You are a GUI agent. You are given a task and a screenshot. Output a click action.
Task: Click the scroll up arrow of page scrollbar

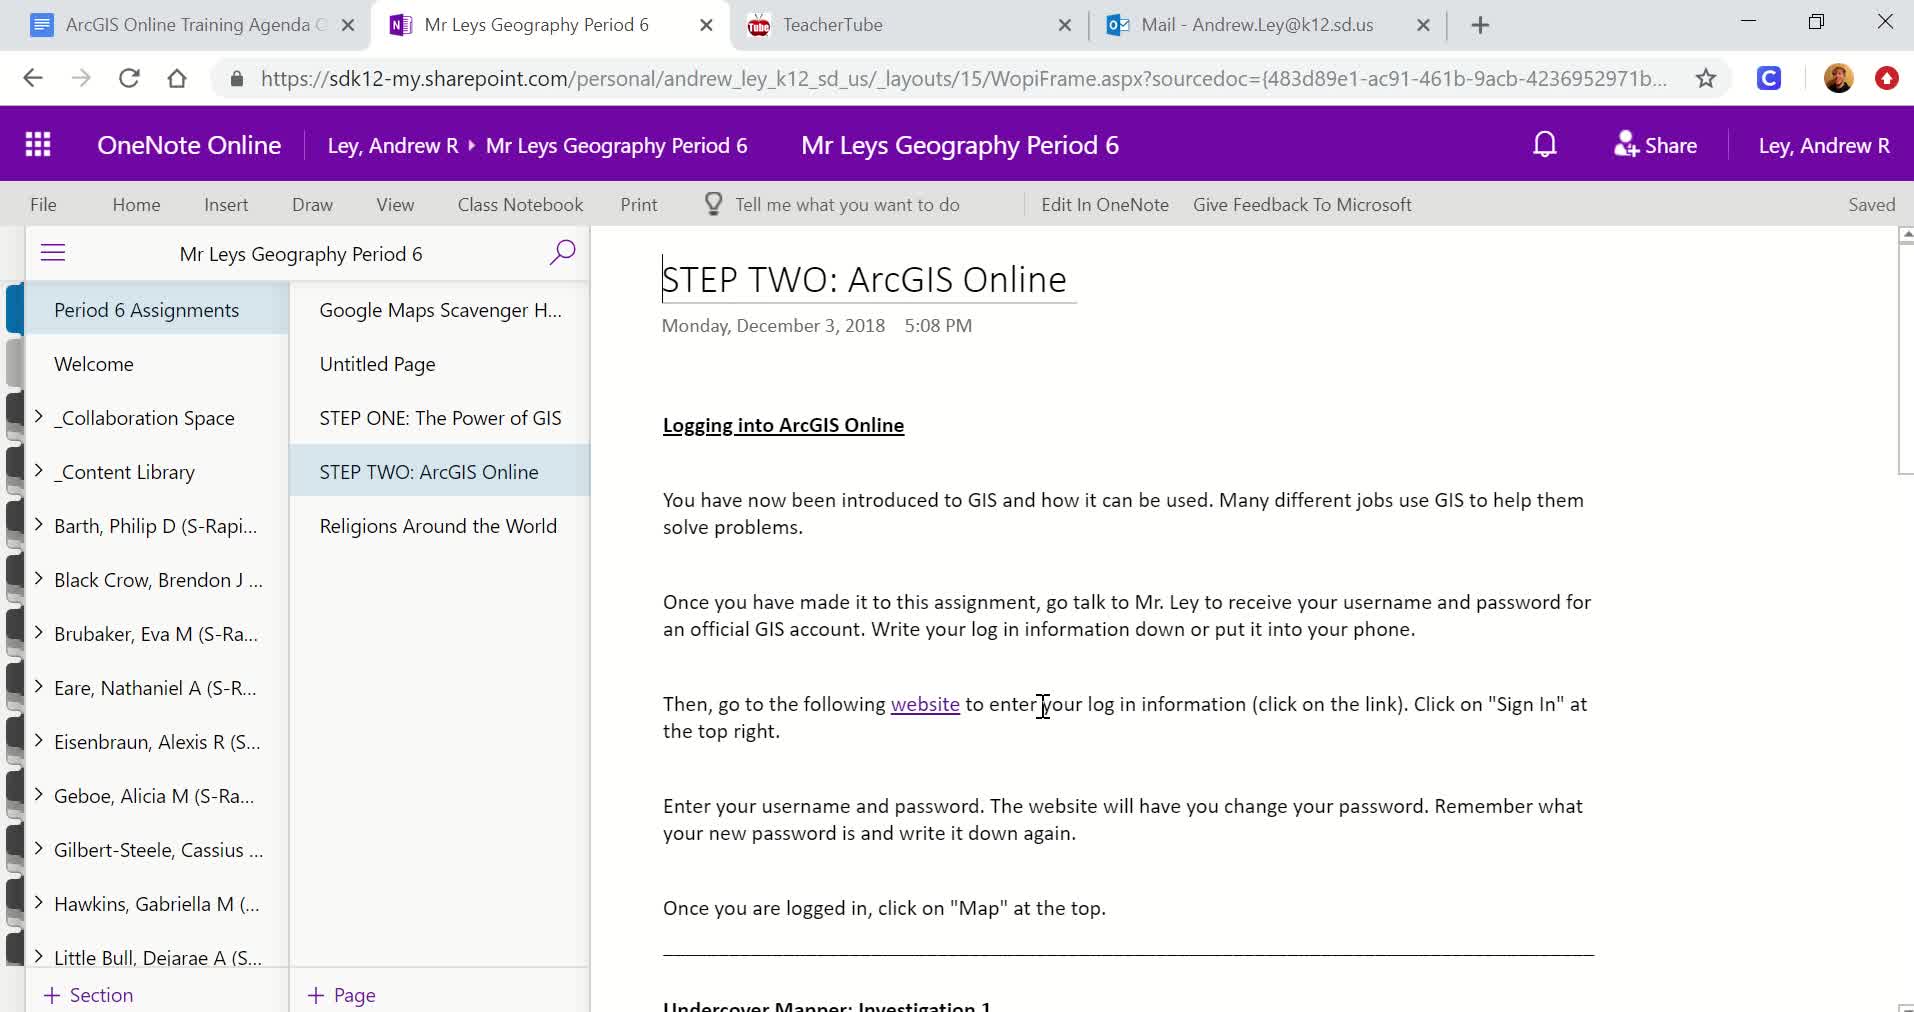1906,237
